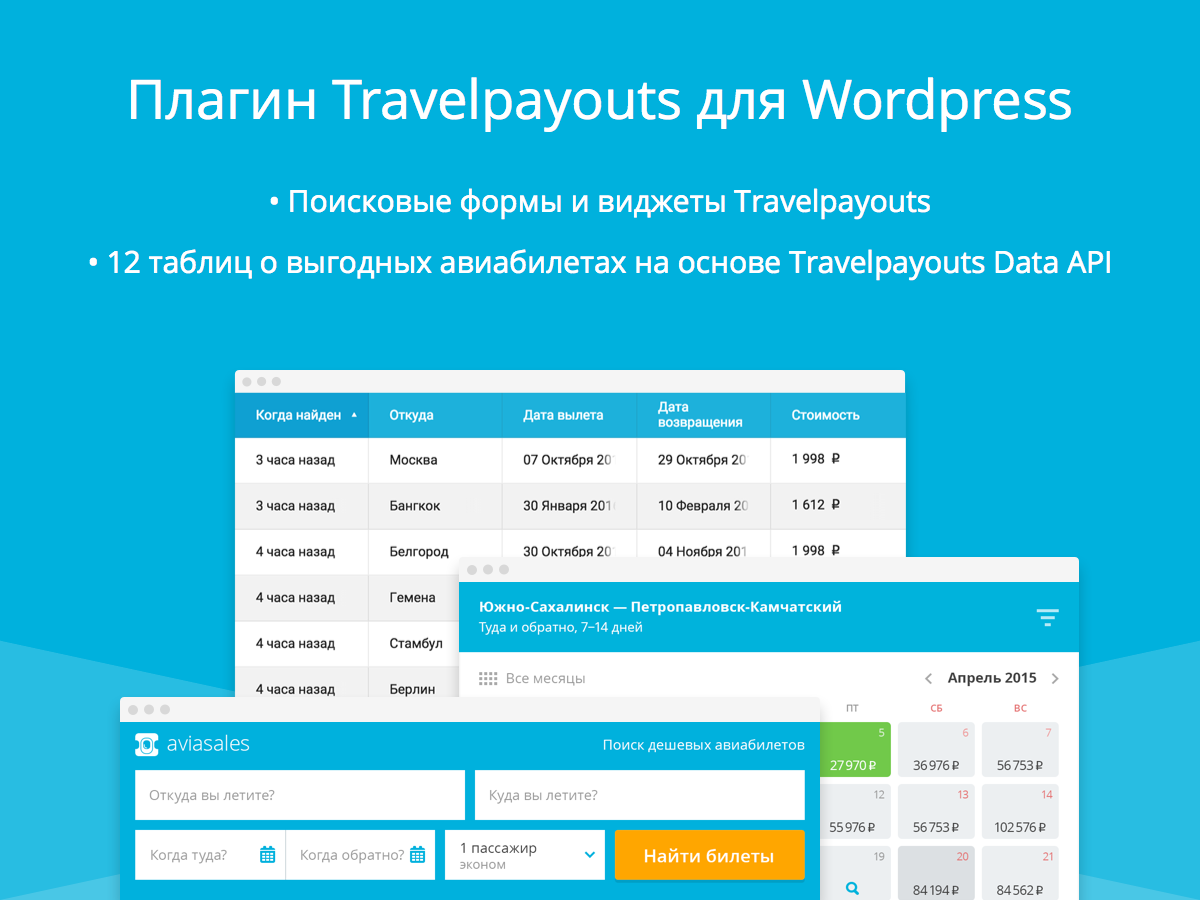The height and width of the screenshot is (900, 1200).
Task: Click calendar icon in 'Когда обратно?' field
Action: click(x=417, y=855)
